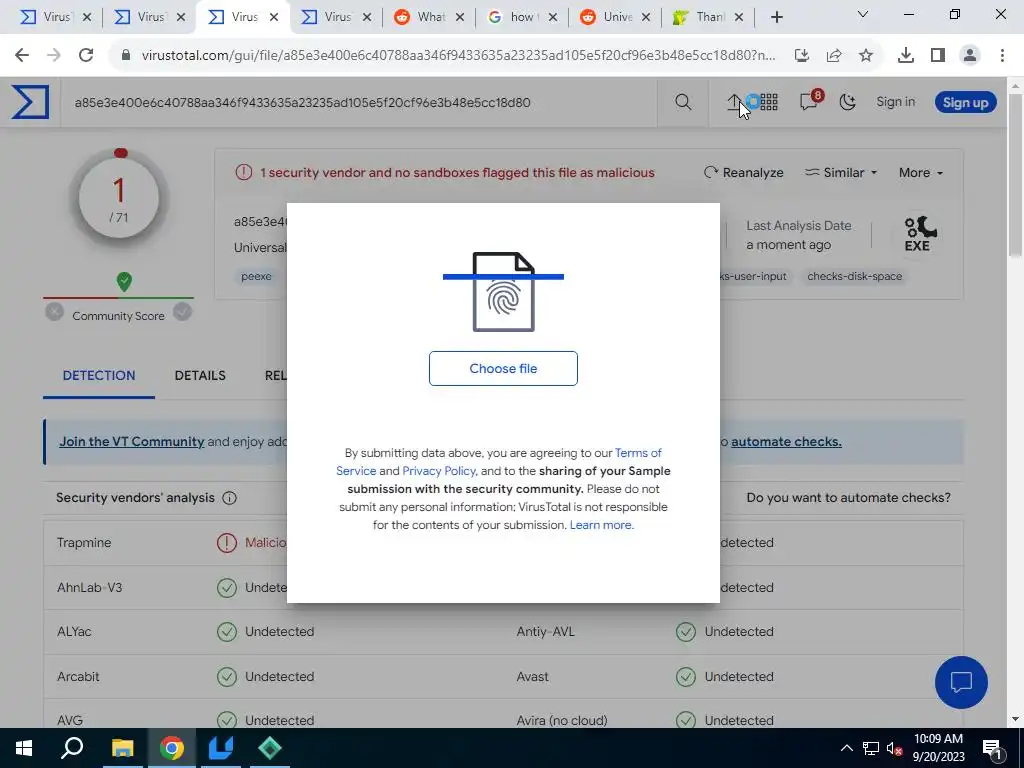Image resolution: width=1024 pixels, height=768 pixels.
Task: Click the muted volume tray icon
Action: click(894, 748)
